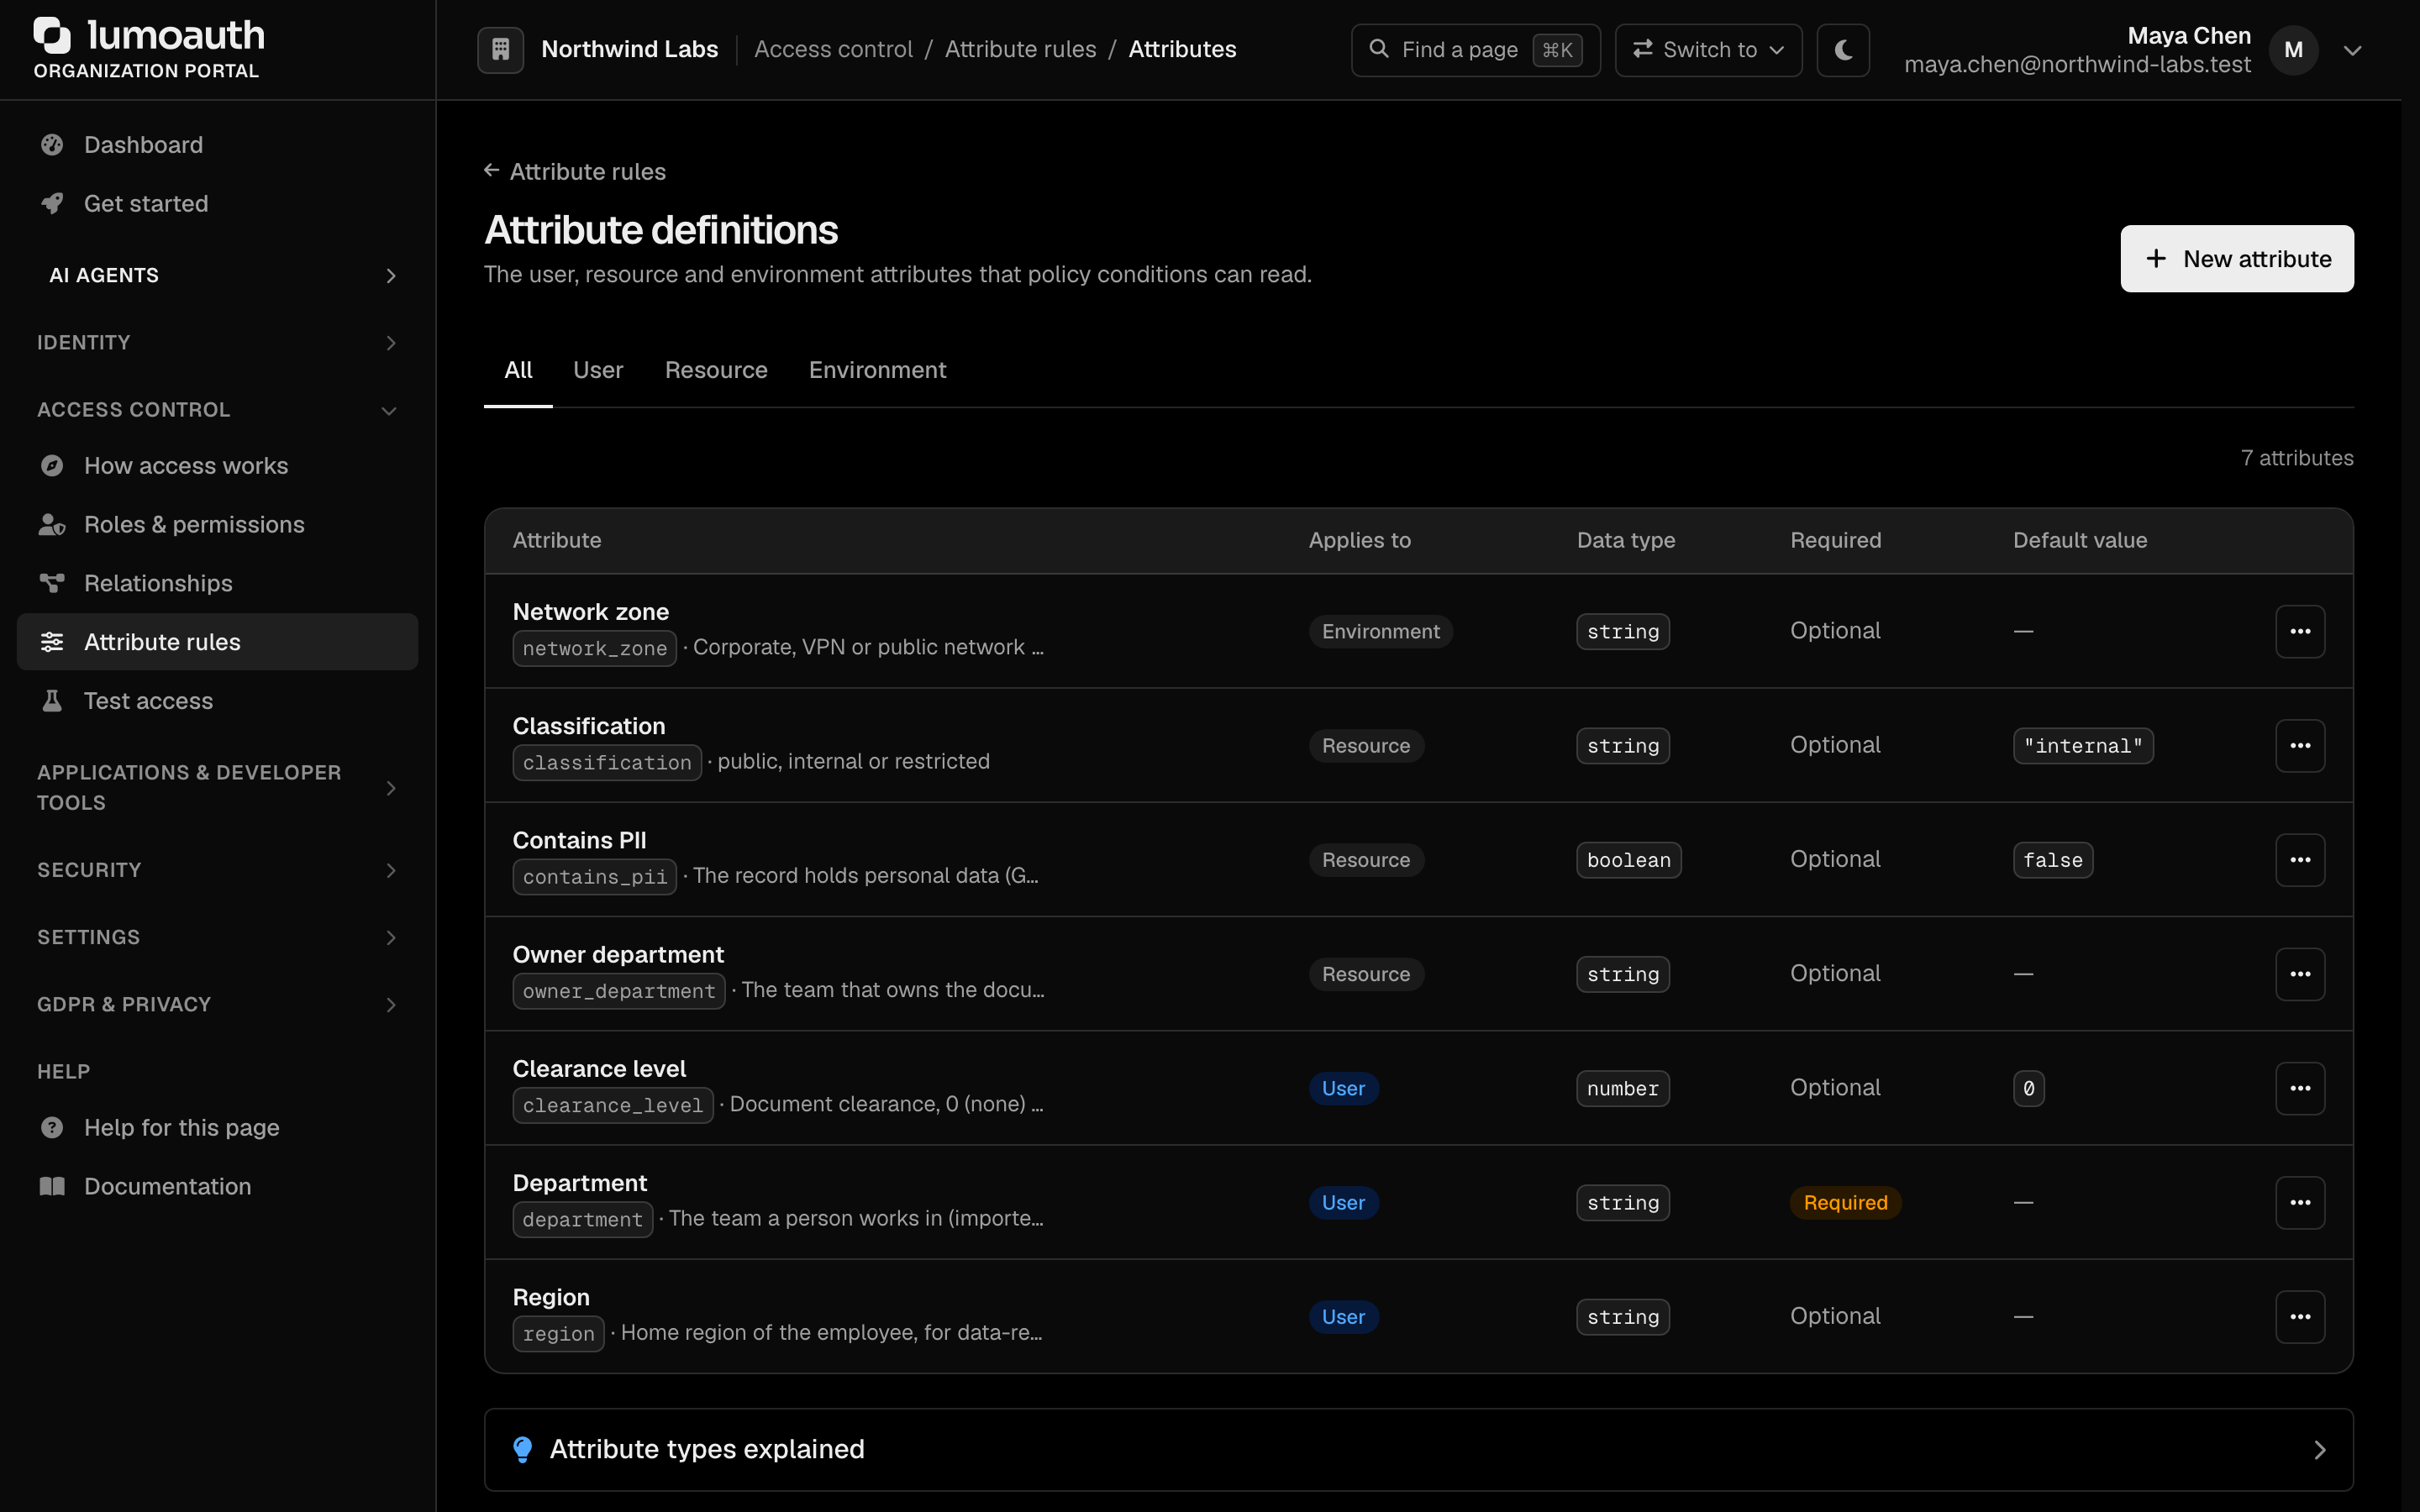Click the number data type chip
2420x1512 pixels.
coord(1622,1088)
